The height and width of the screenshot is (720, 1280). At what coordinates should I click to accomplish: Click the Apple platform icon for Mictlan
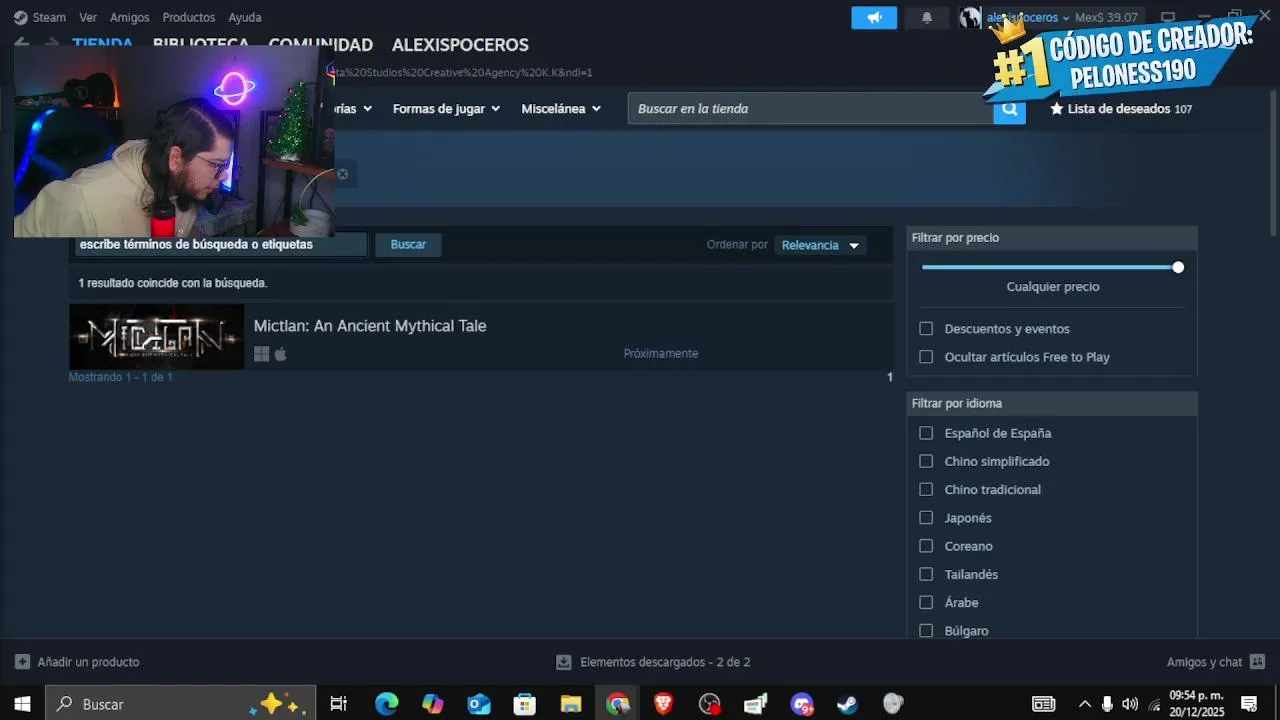281,354
